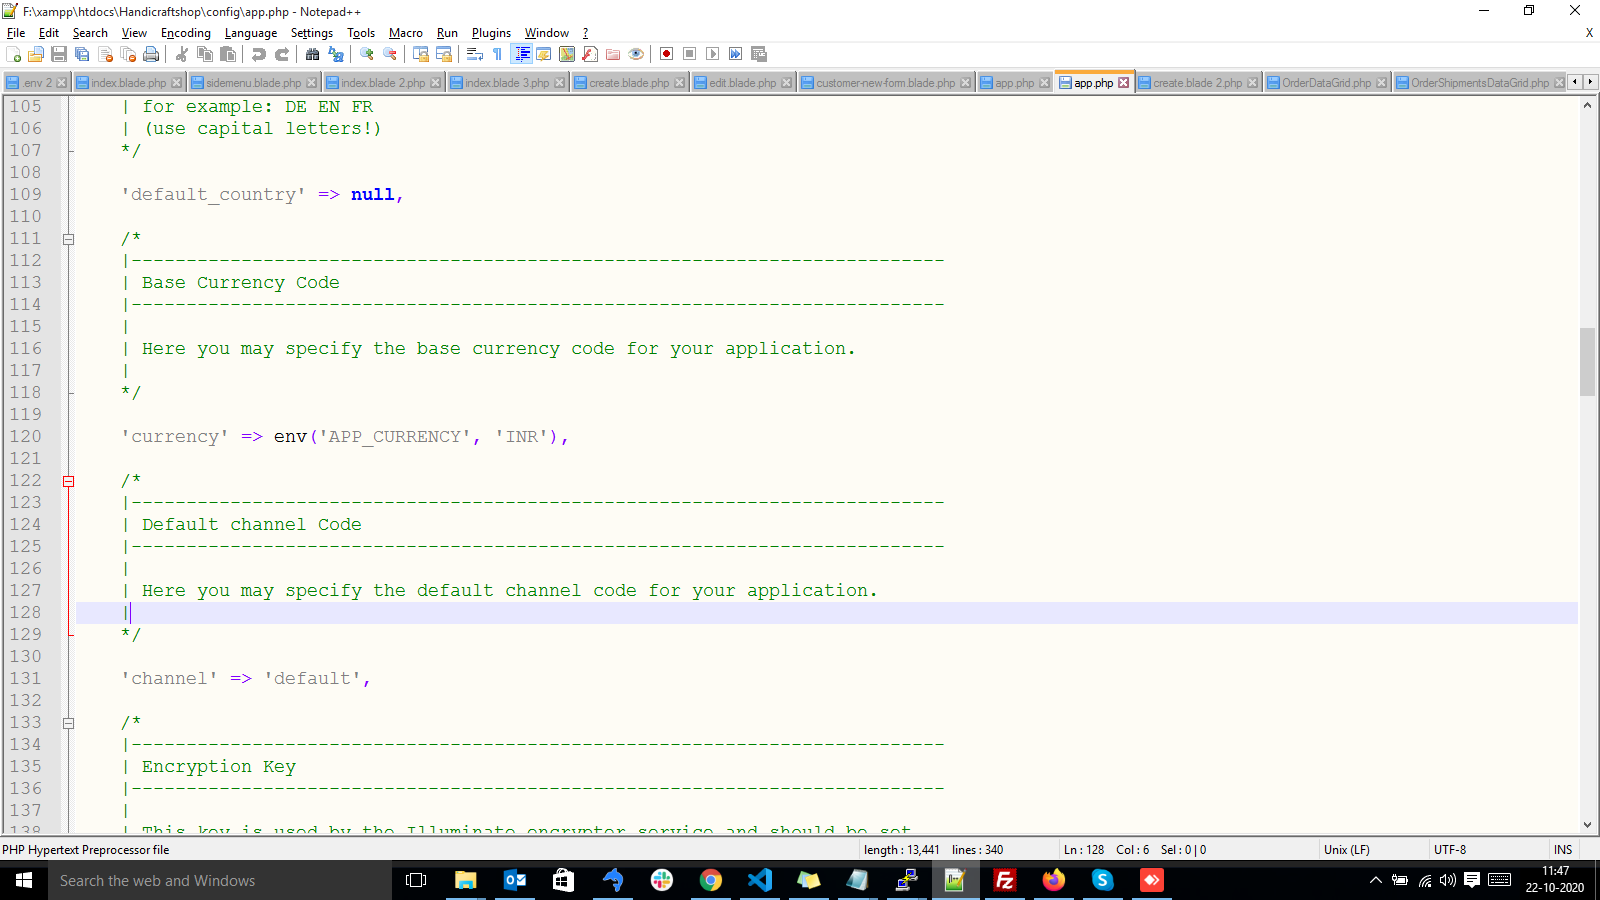Stop macro recording button

(690, 54)
